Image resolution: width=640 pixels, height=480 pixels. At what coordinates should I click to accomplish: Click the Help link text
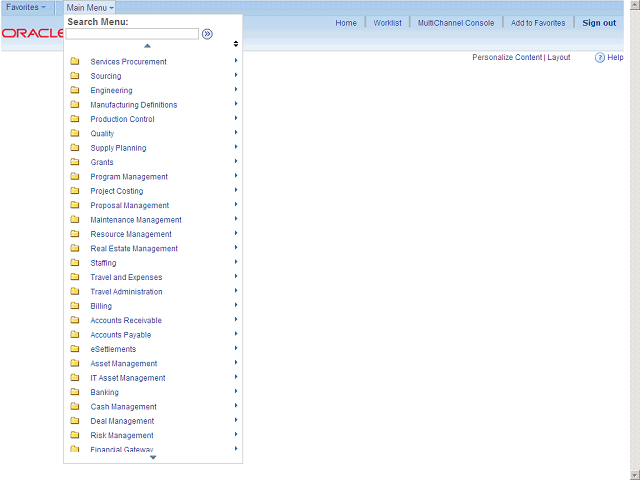pos(615,57)
